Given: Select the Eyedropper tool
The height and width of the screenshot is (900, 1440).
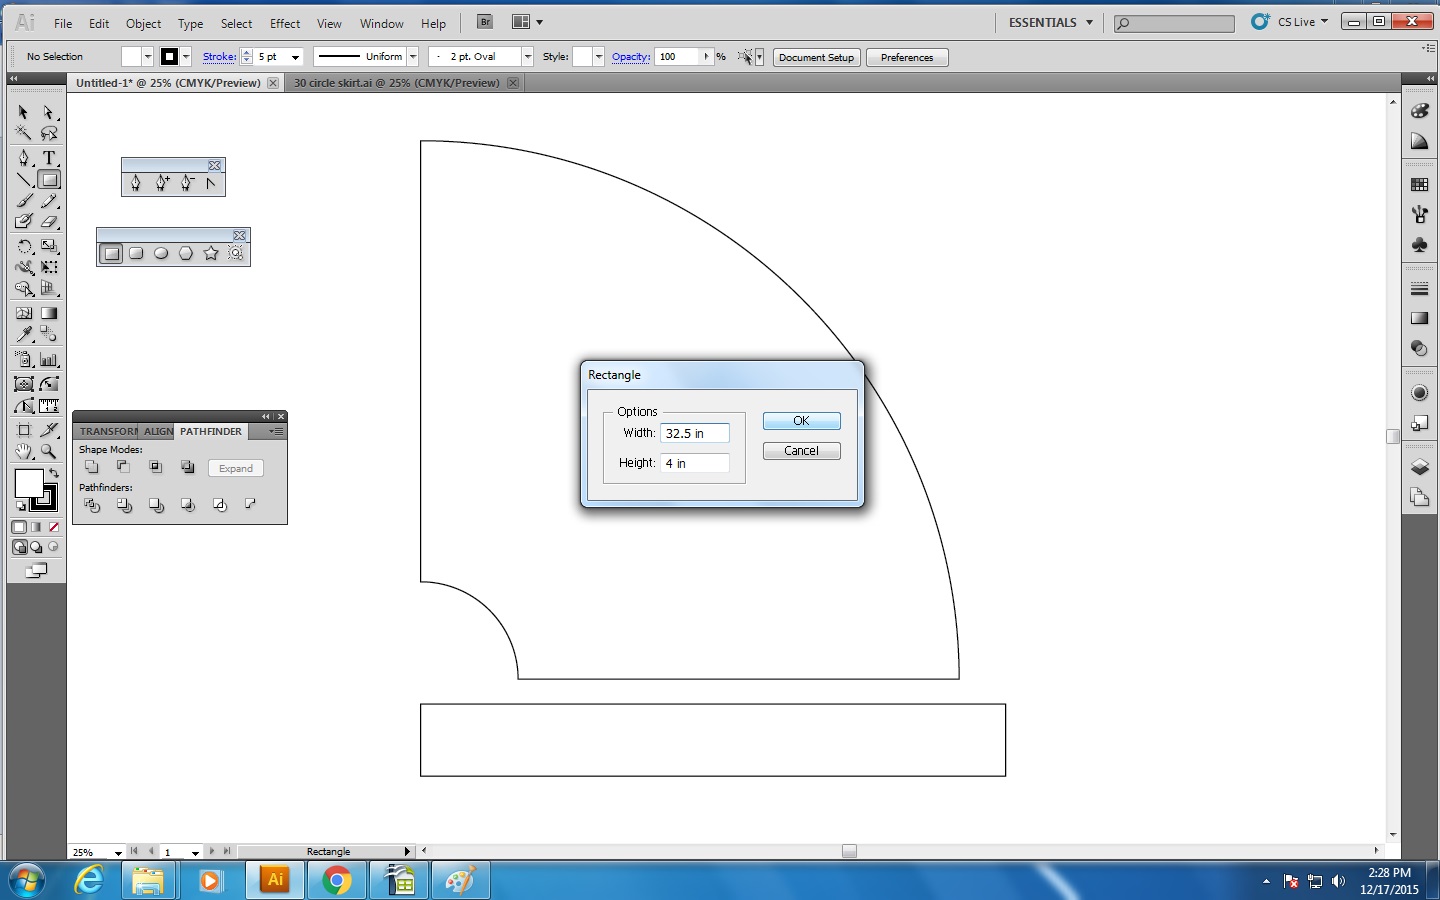Looking at the screenshot, I should tap(23, 335).
